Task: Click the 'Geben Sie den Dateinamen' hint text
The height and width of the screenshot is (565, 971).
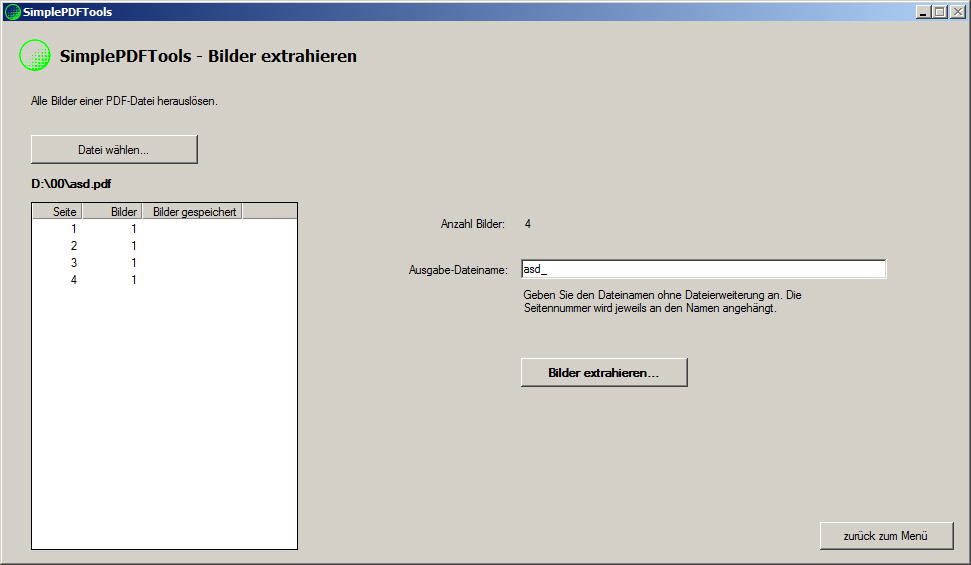Action: point(662,302)
